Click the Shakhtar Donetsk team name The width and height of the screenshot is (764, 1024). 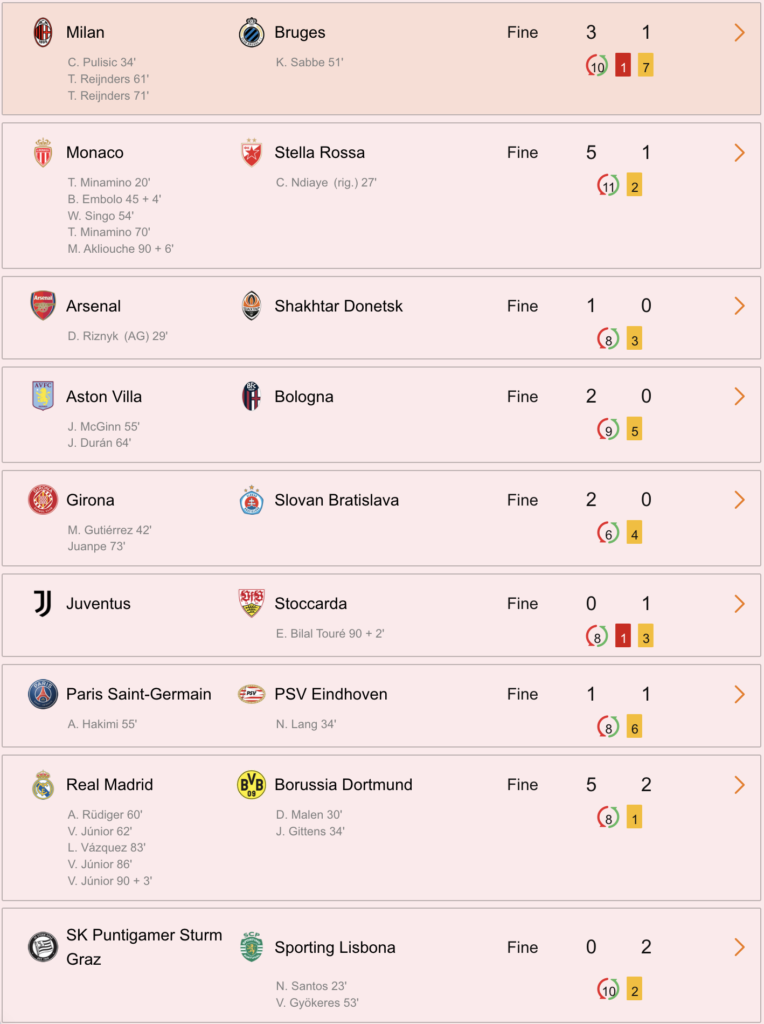pyautogui.click(x=338, y=306)
